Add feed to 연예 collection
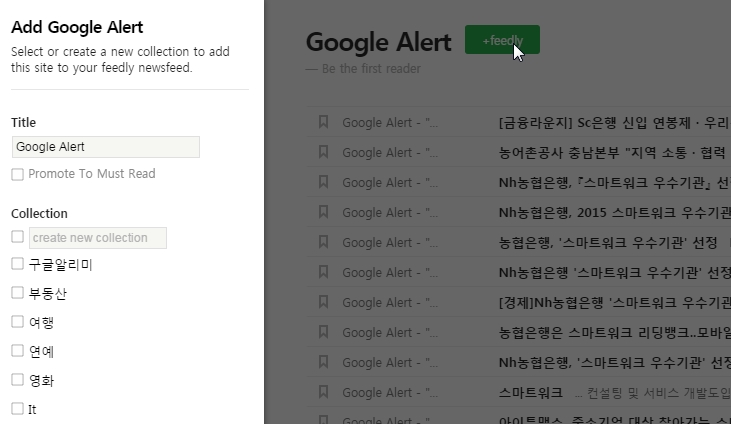Screen dimensions: 731x424 point(18,351)
